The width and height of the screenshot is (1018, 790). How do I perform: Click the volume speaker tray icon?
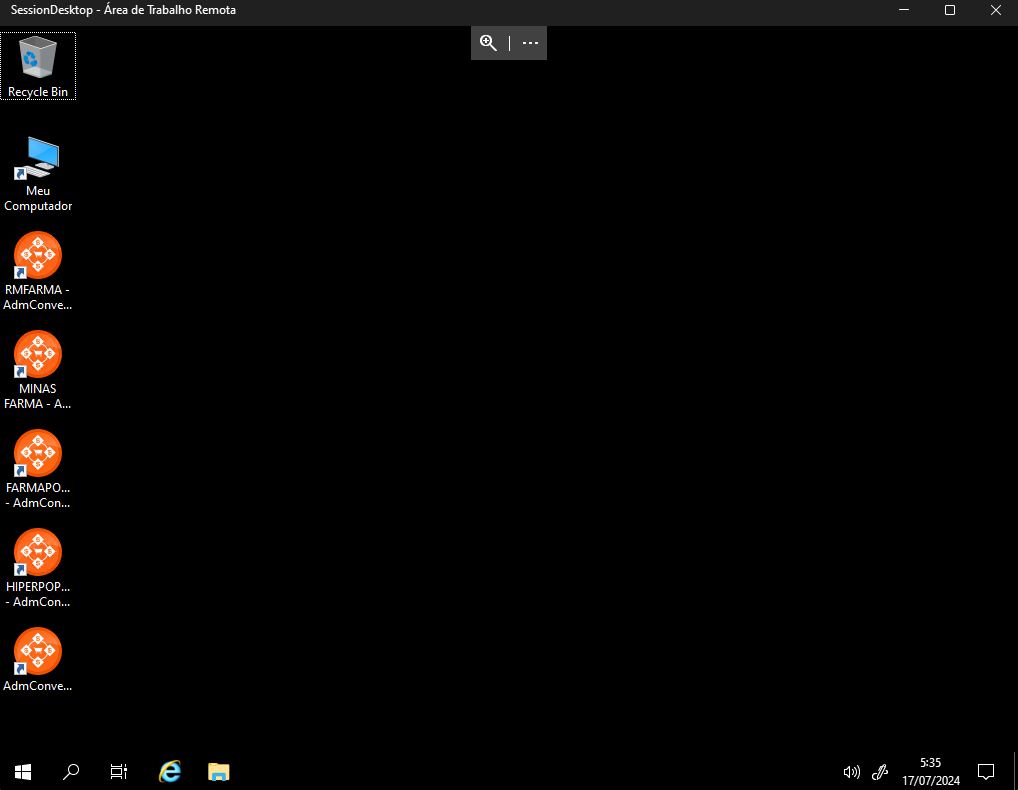[851, 771]
